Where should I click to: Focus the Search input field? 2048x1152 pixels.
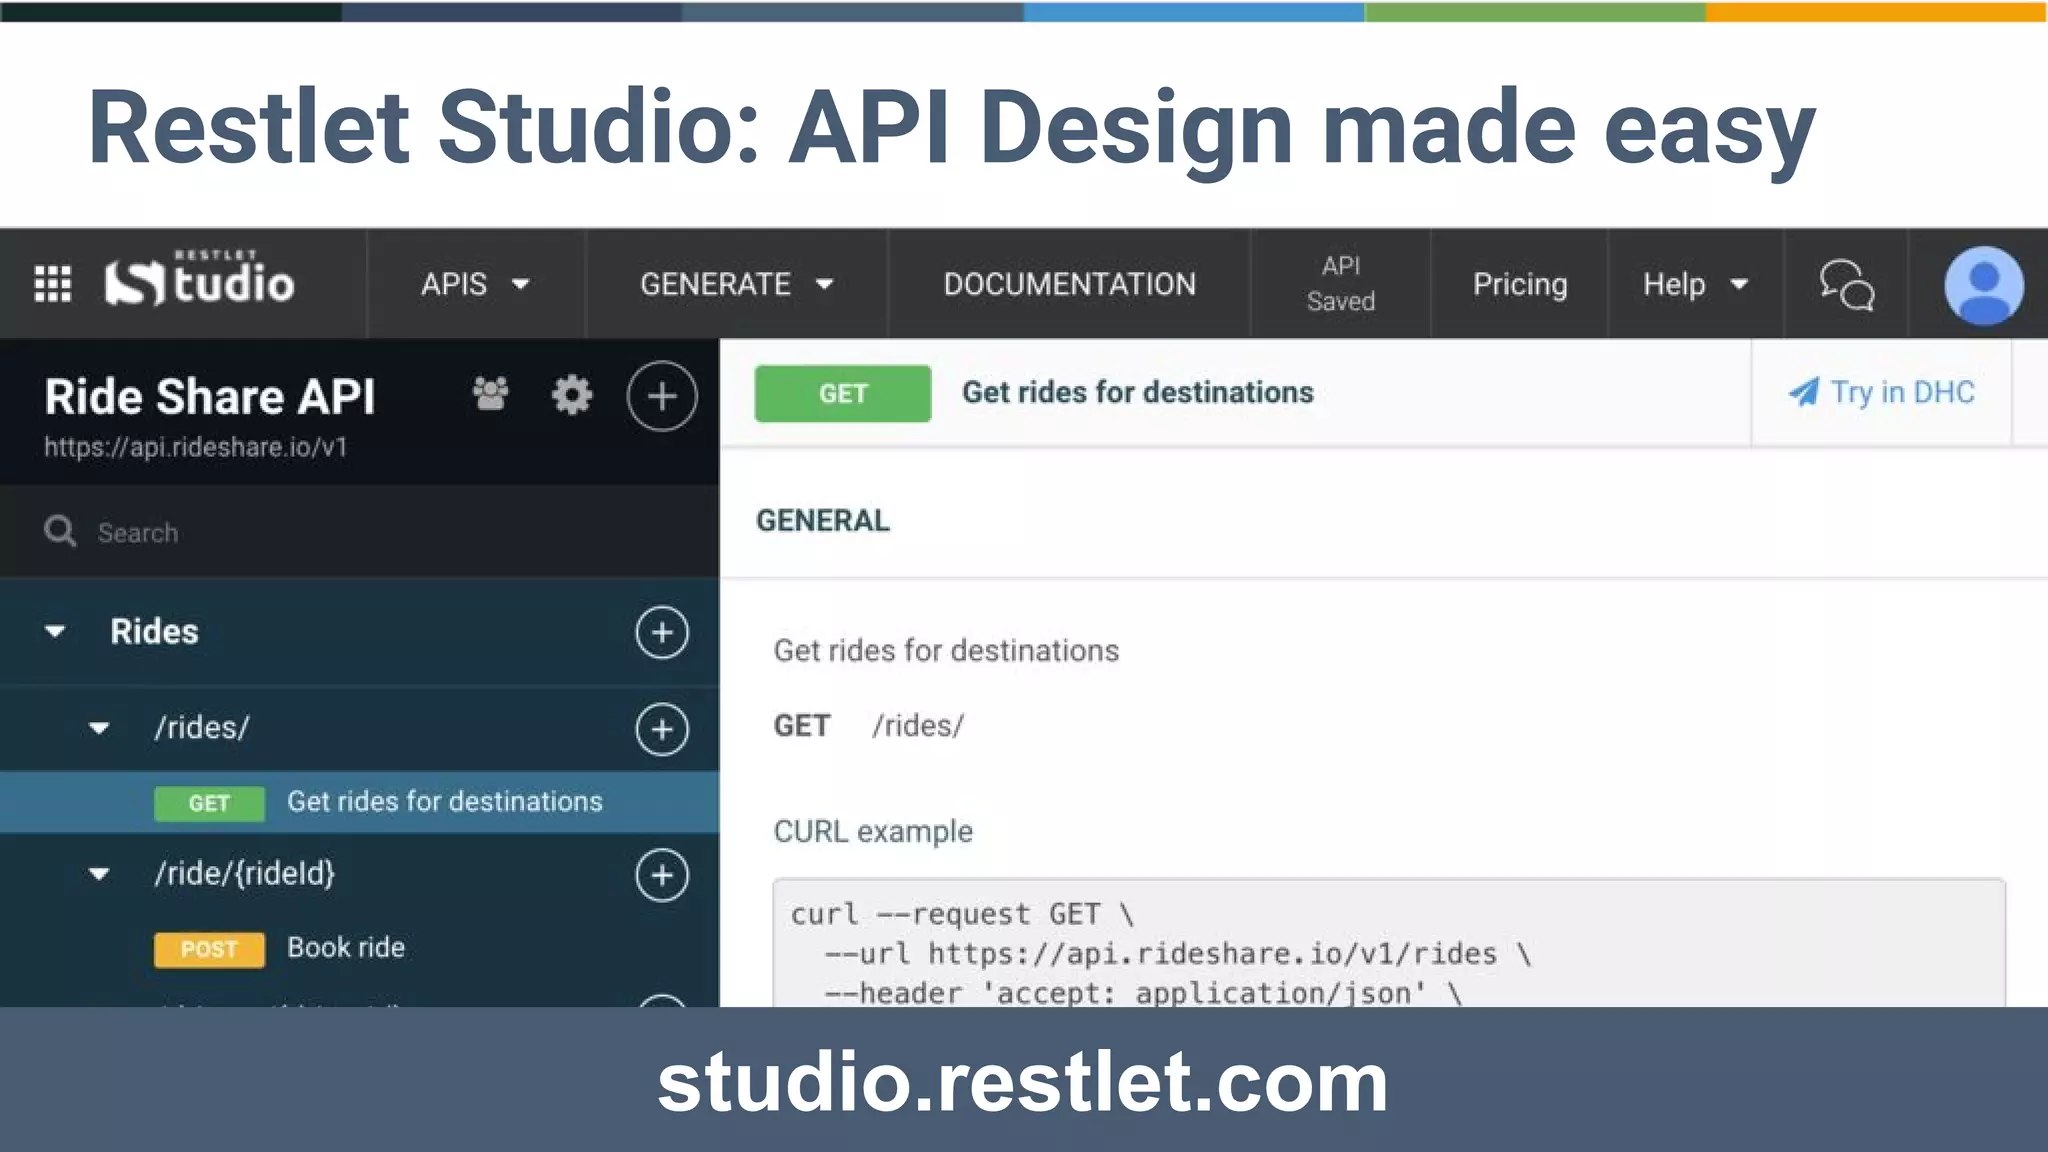359,532
